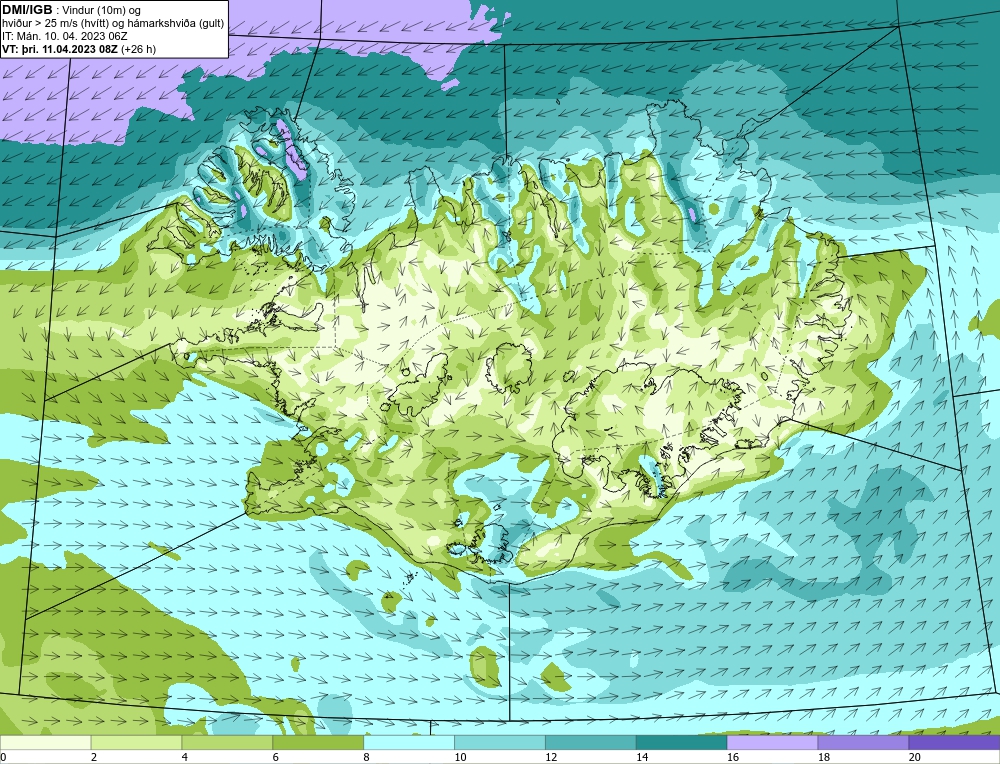Screen dimensions: 1000x764
Task: Click the 'hviður > 25 m/s' description line
Action: pyautogui.click(x=114, y=24)
